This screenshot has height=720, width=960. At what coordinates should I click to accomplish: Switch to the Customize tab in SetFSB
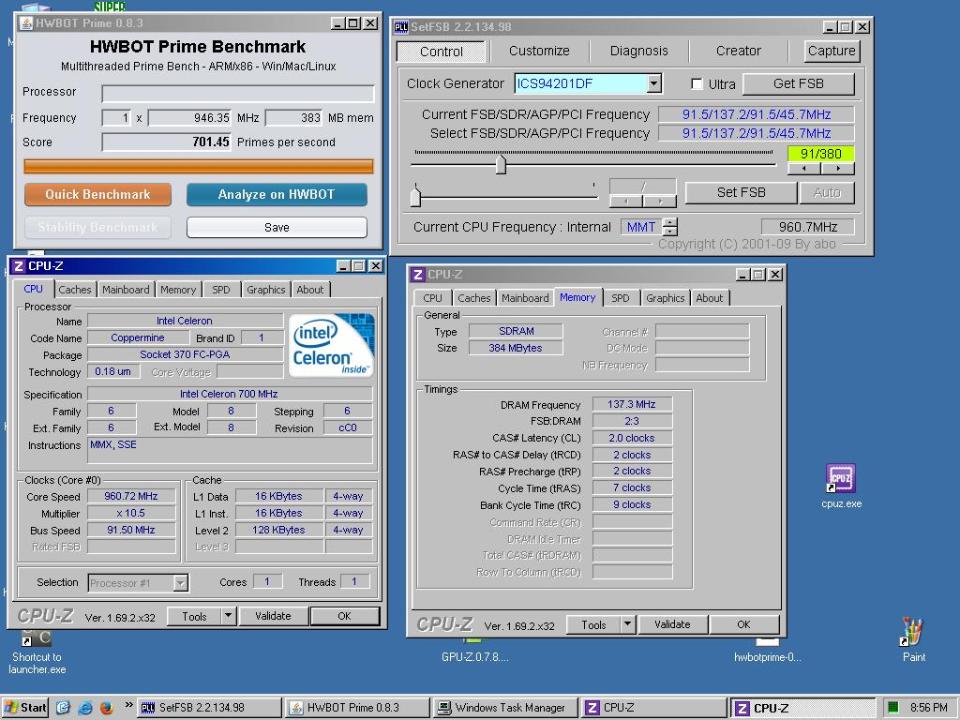coord(539,51)
